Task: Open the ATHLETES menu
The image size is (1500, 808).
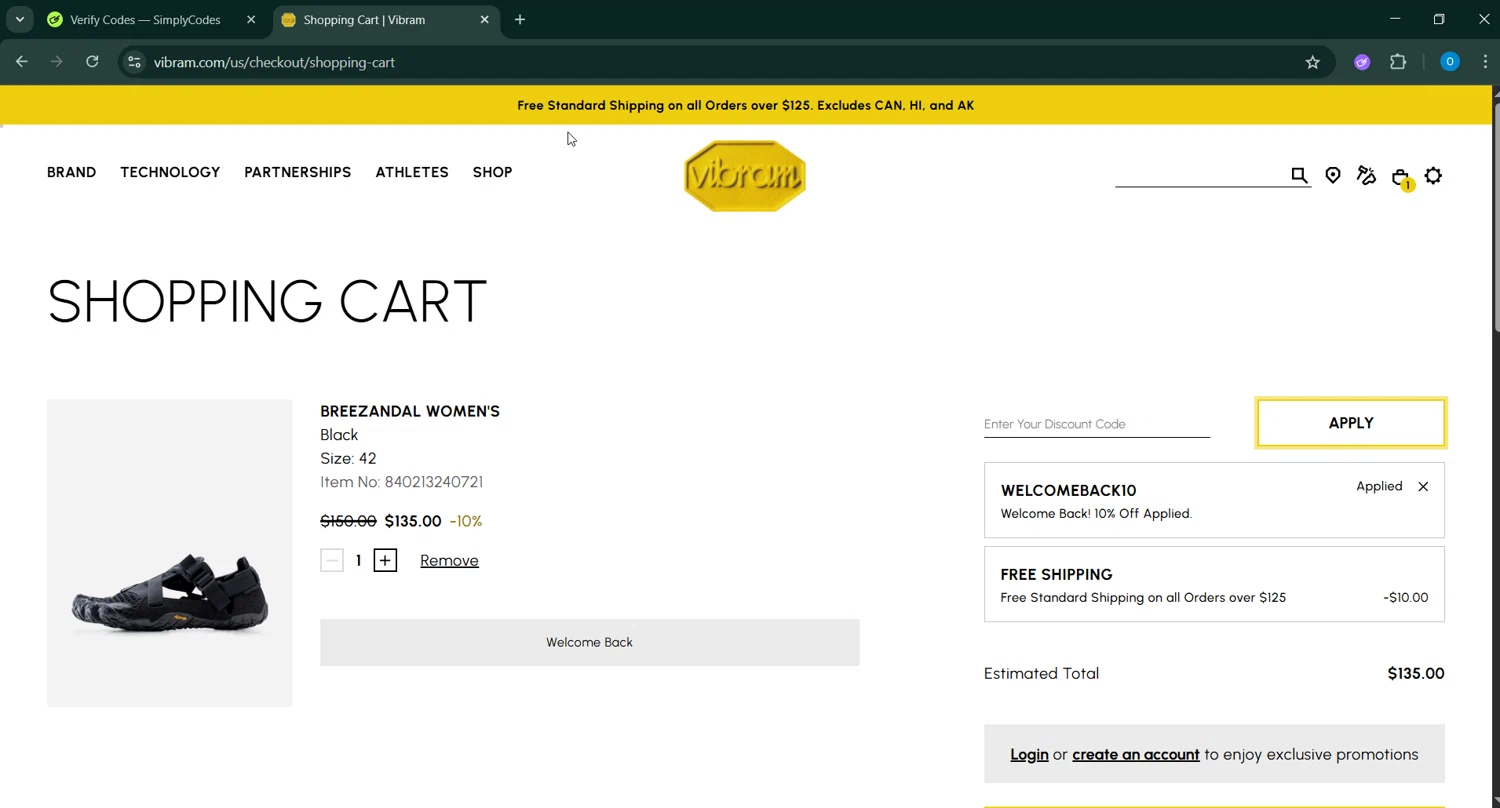Action: point(412,172)
